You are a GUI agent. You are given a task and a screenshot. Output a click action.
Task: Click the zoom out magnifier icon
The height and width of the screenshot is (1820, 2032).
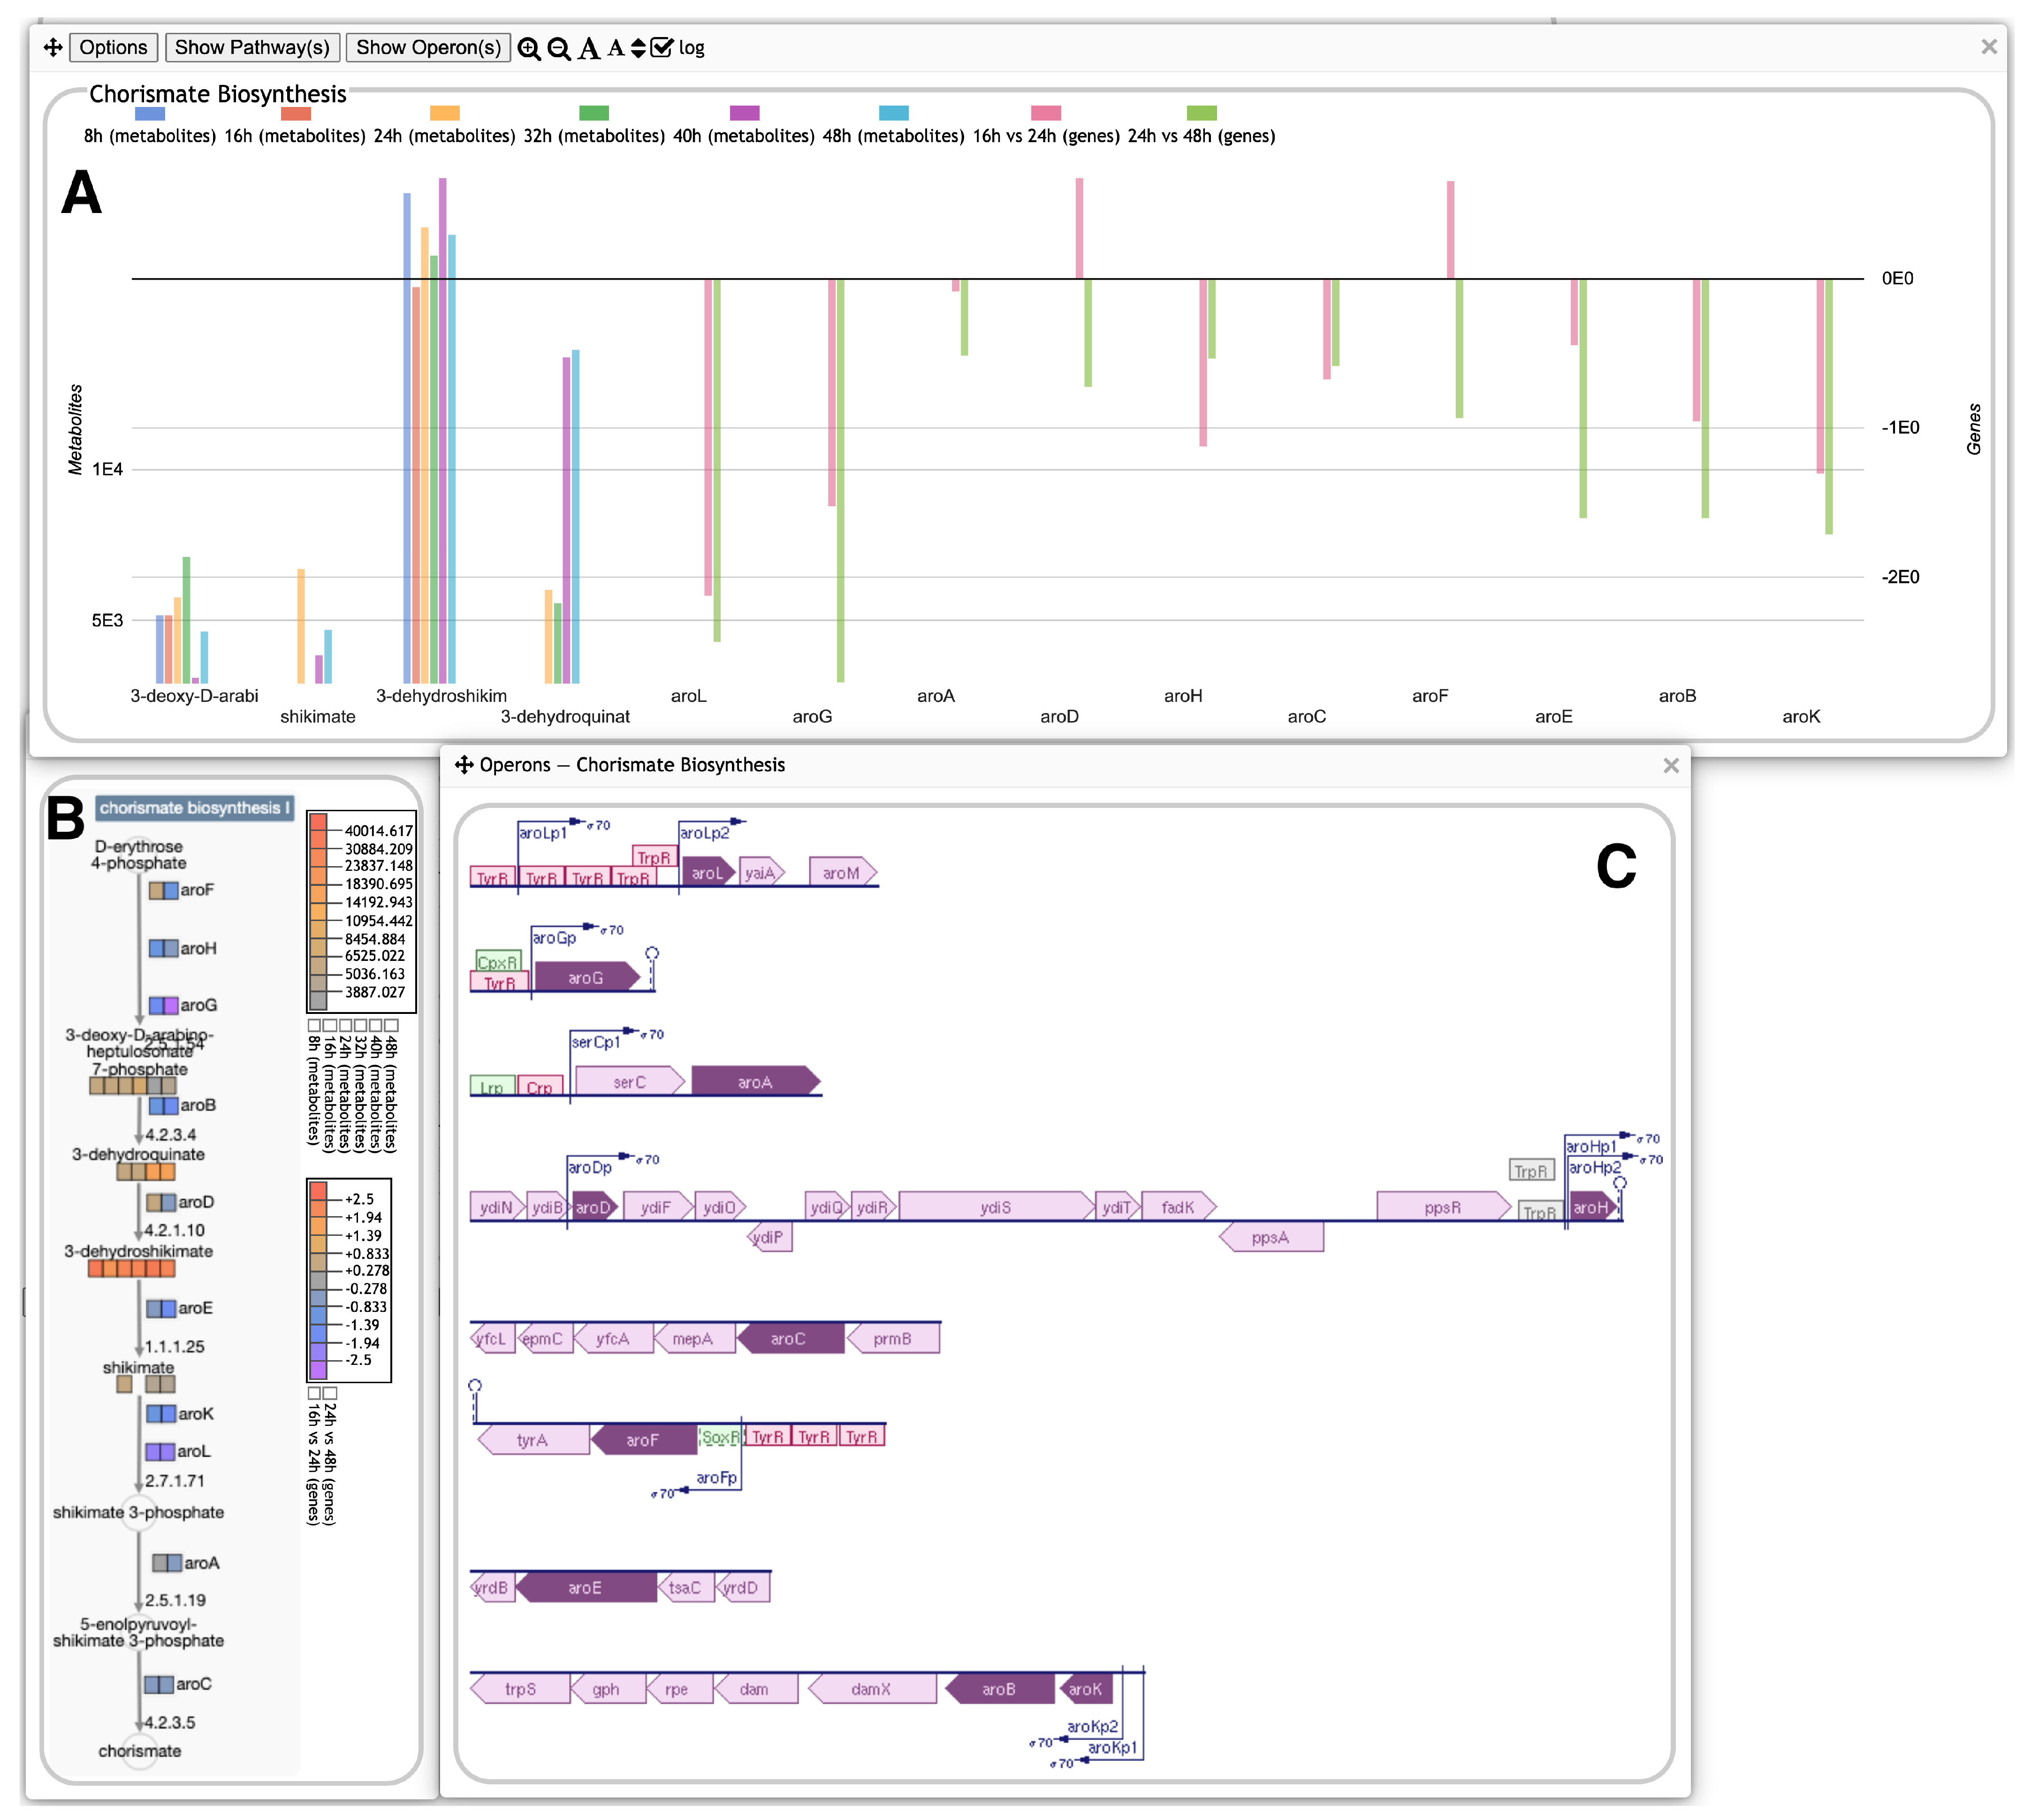pyautogui.click(x=559, y=48)
